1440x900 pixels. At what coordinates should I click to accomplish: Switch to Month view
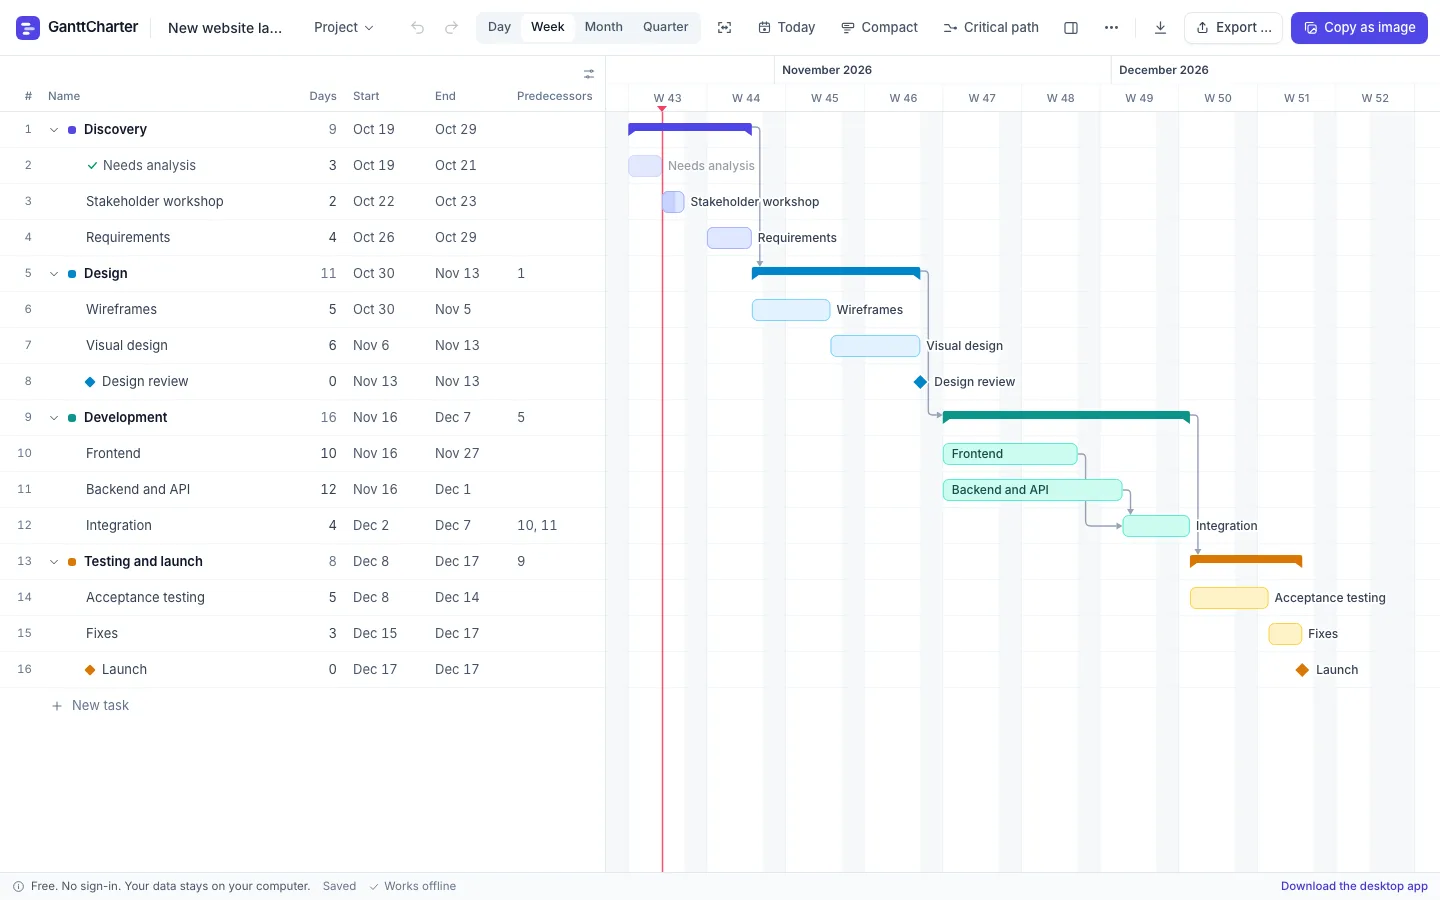[x=603, y=27]
